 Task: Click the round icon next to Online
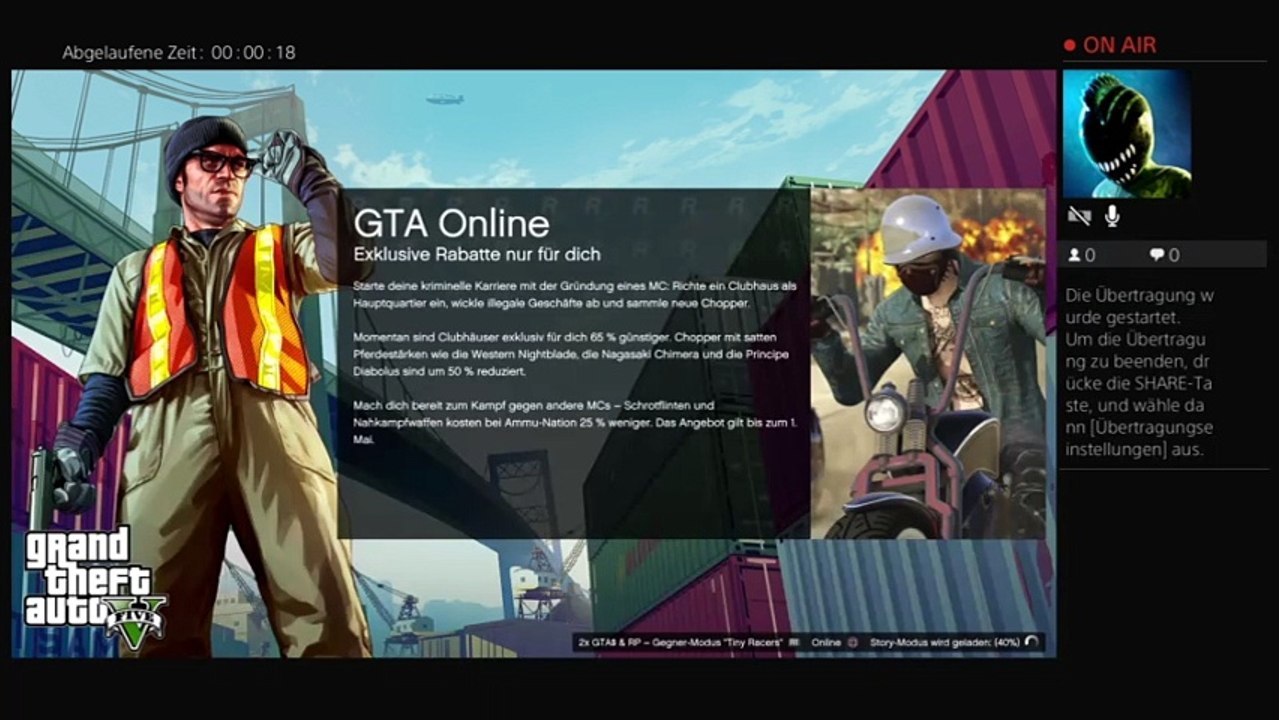click(x=853, y=643)
